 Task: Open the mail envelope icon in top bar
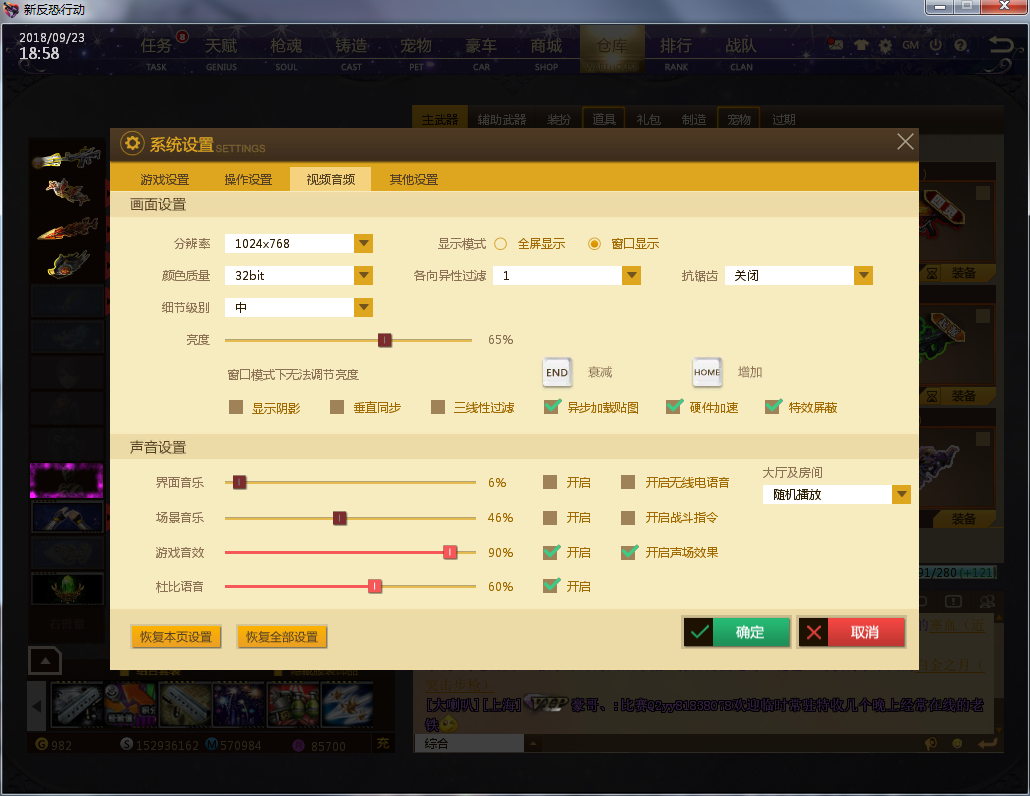(836, 45)
